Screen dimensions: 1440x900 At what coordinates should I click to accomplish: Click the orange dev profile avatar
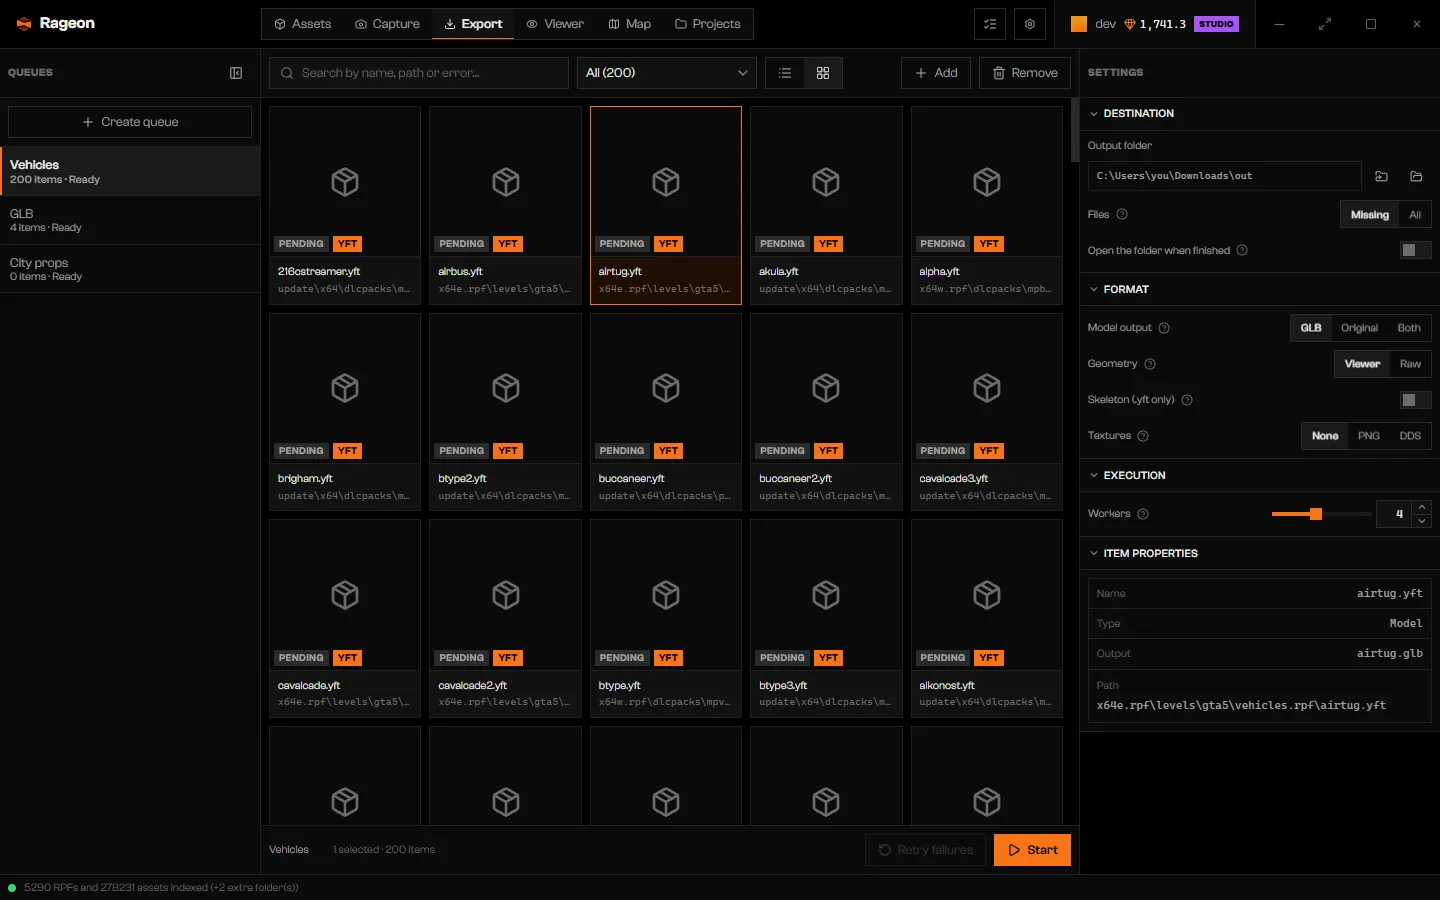(1079, 24)
